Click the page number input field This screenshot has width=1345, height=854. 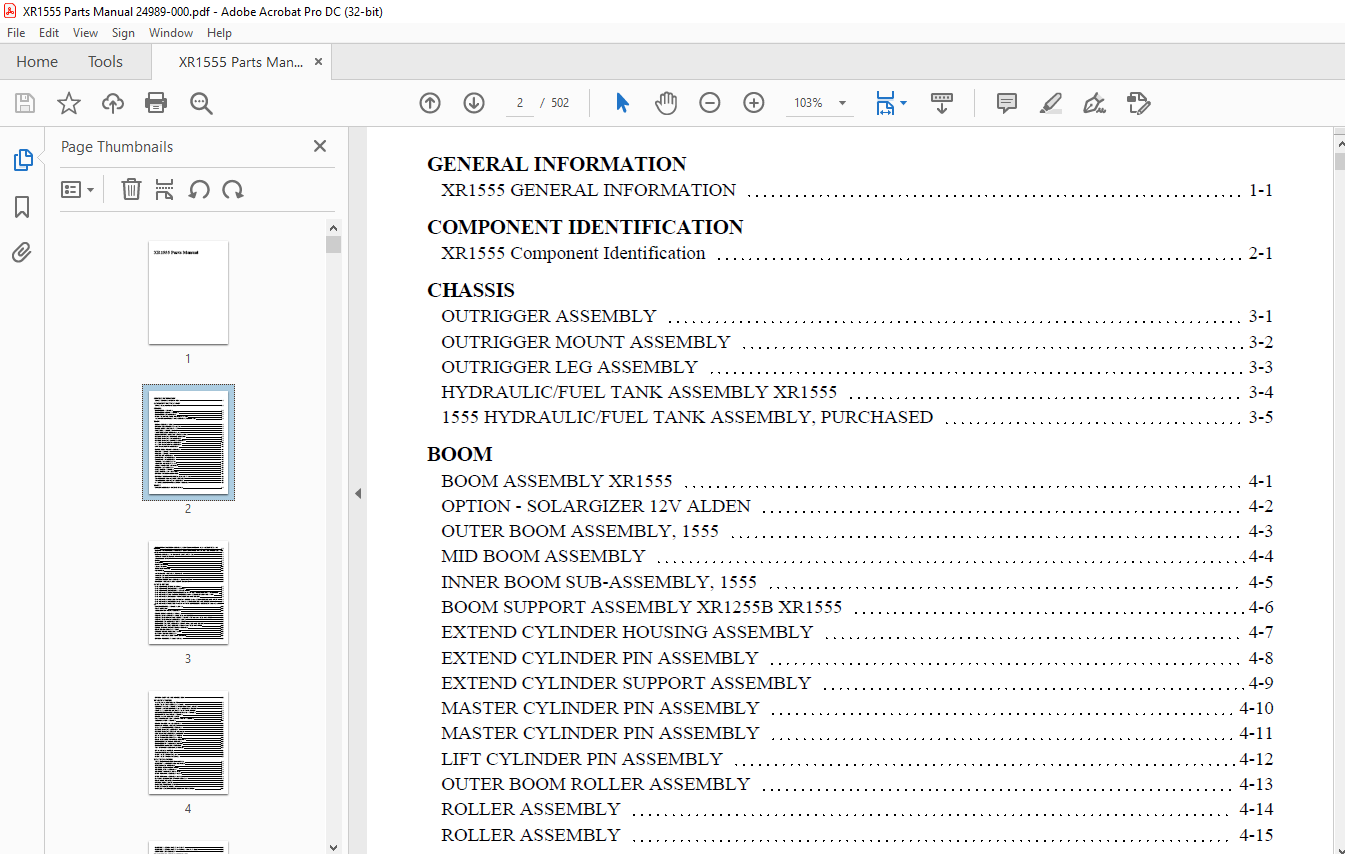click(x=520, y=103)
